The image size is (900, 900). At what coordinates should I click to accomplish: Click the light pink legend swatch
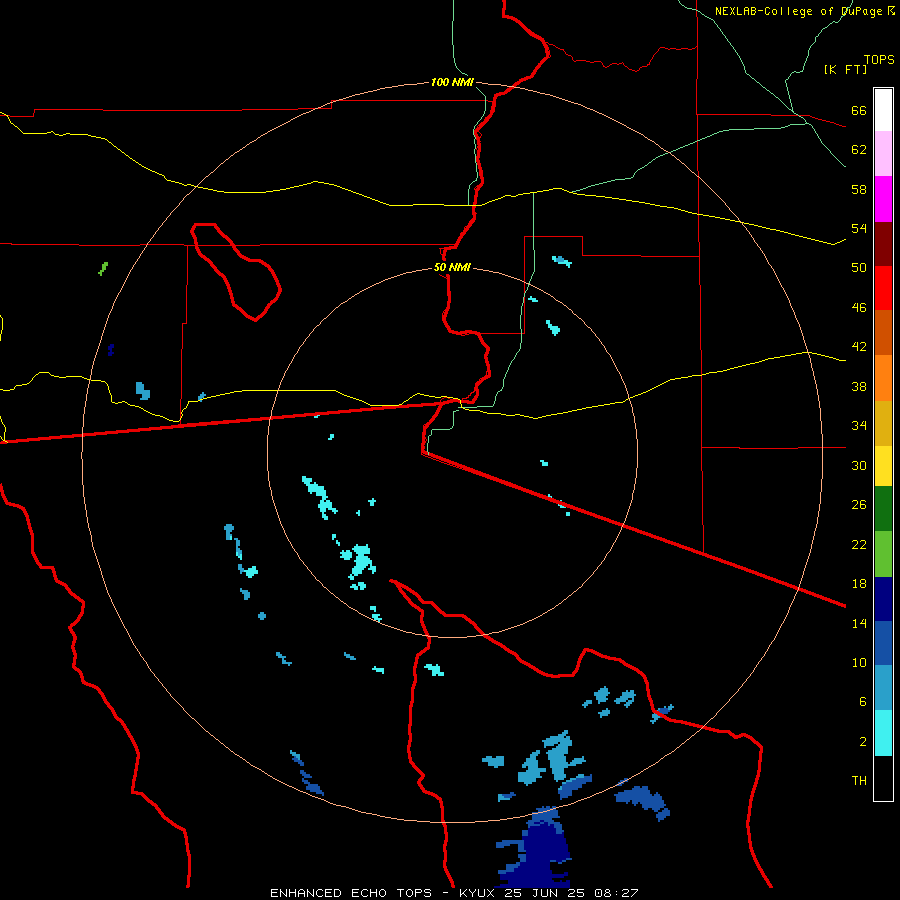point(883,153)
